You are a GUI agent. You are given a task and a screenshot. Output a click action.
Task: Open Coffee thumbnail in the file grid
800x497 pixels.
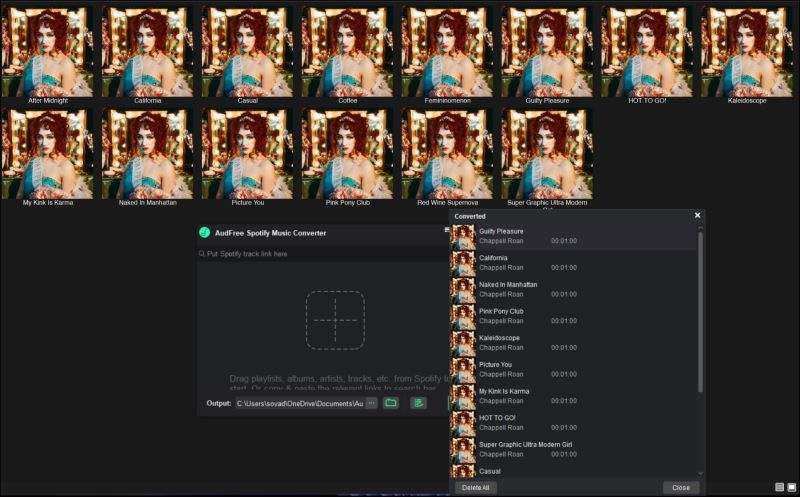pyautogui.click(x=347, y=52)
